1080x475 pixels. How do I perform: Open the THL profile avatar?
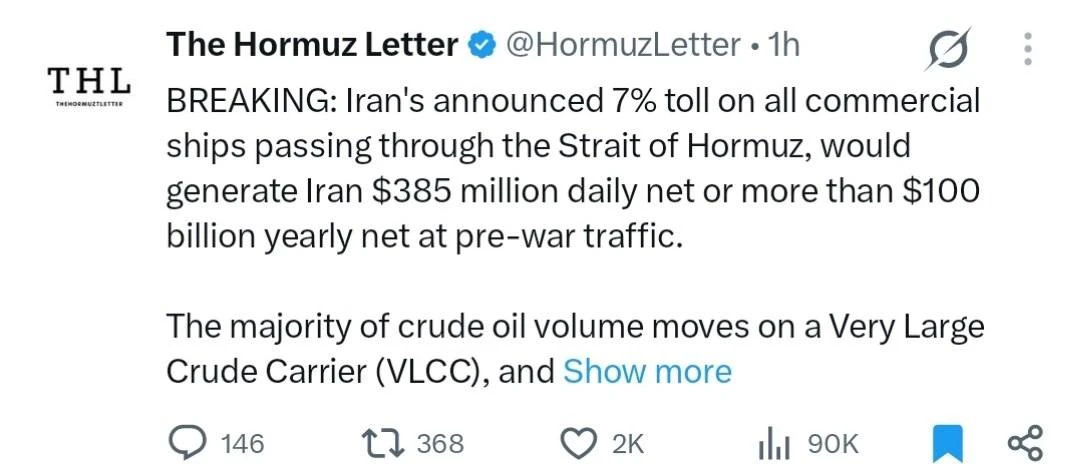(x=89, y=87)
